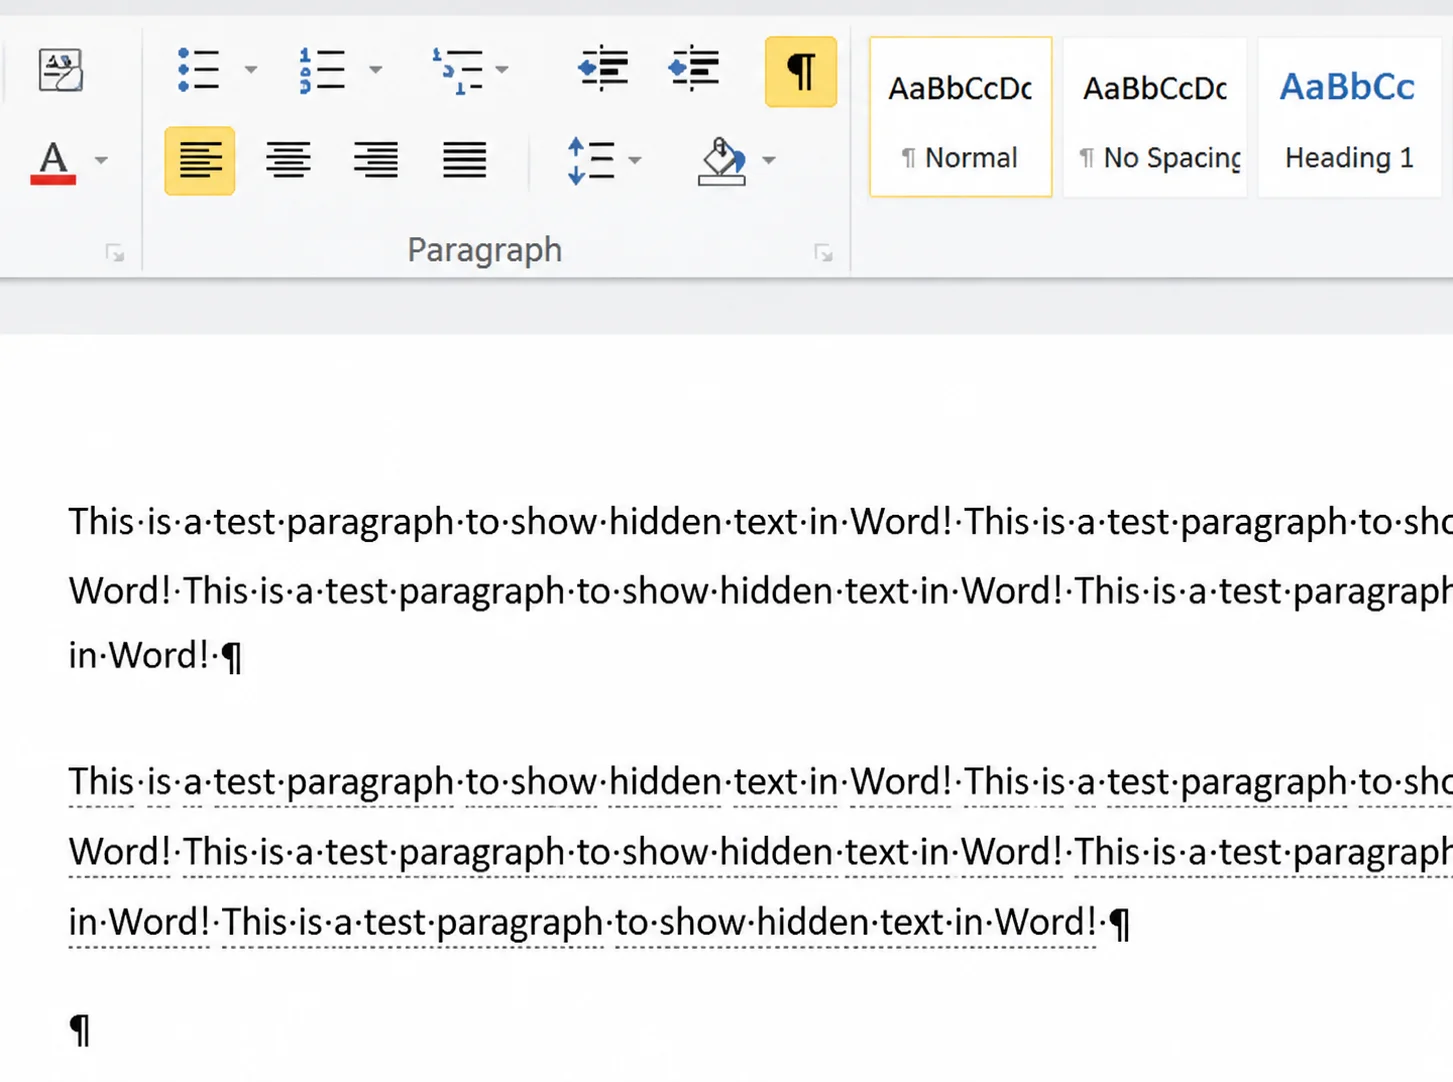
Task: Apply the Normal style
Action: tap(960, 117)
